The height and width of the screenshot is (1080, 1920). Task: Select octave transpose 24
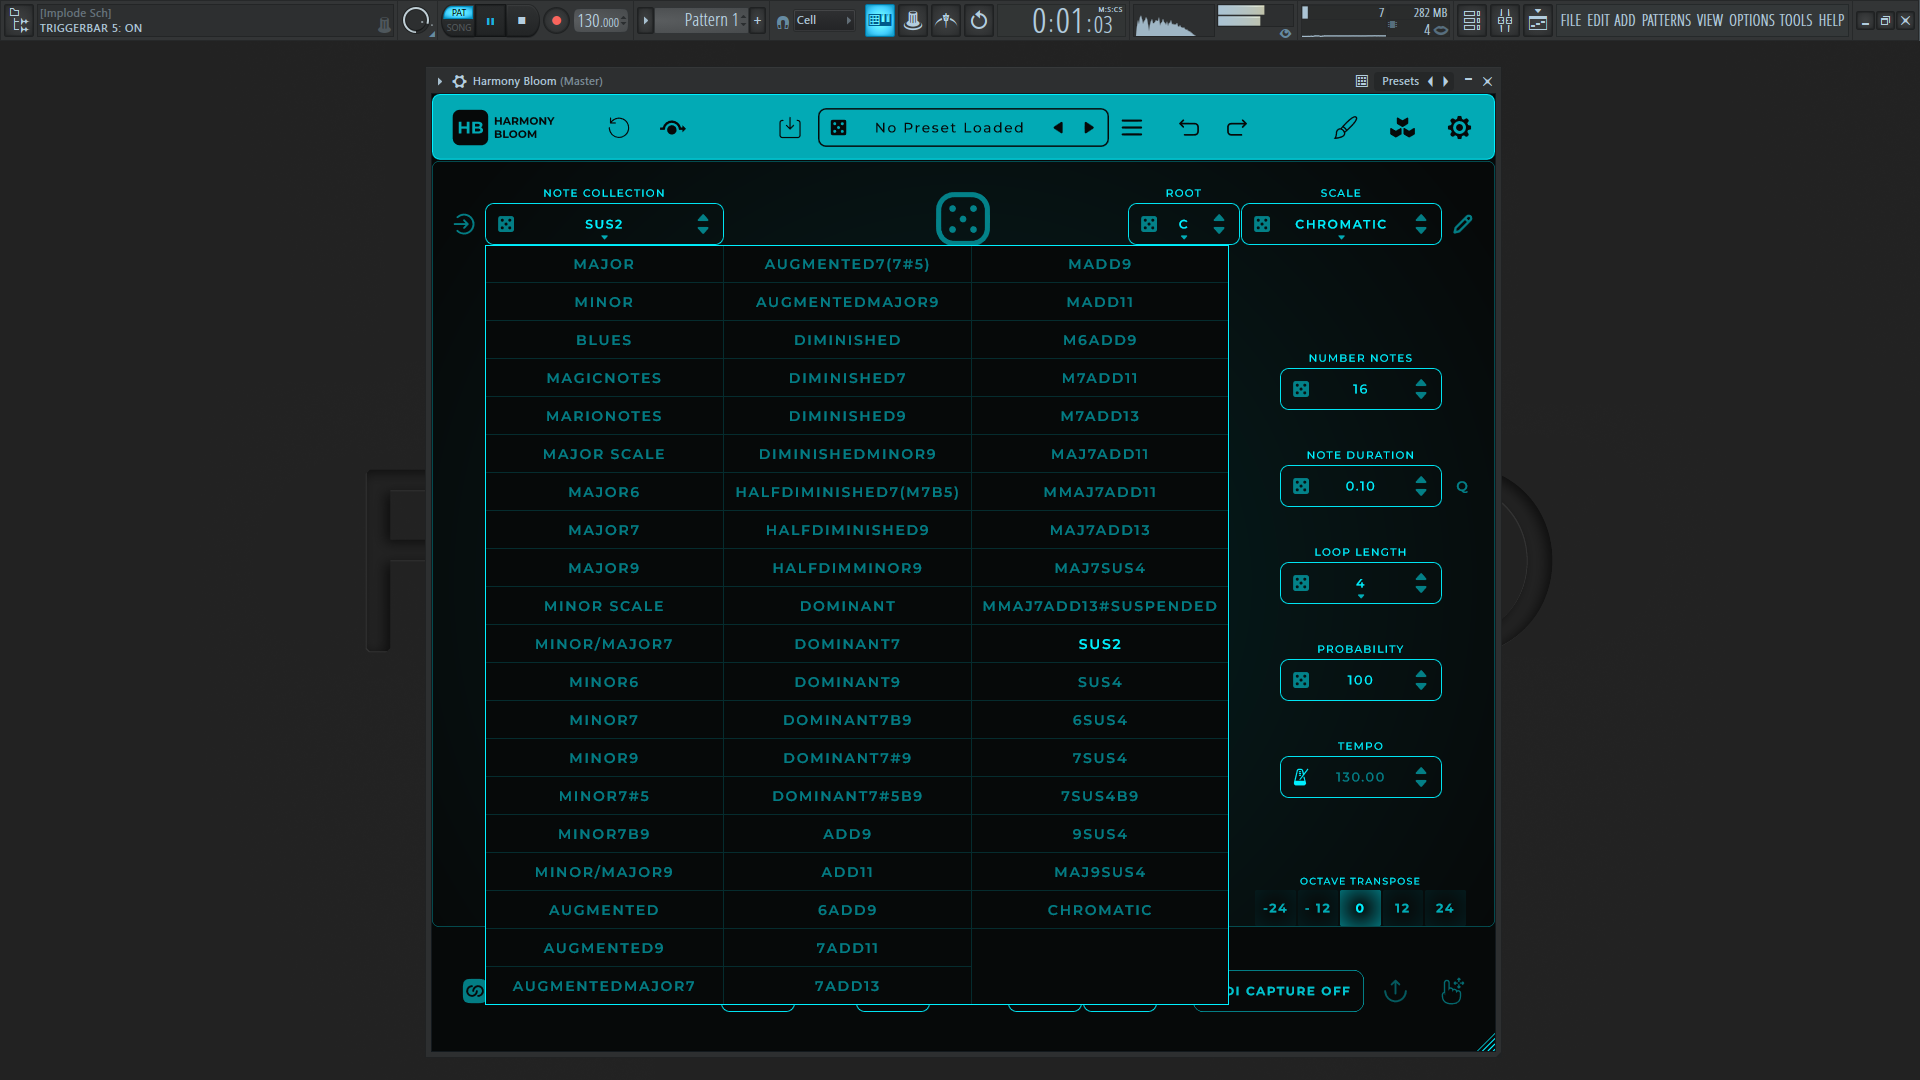[1445, 908]
